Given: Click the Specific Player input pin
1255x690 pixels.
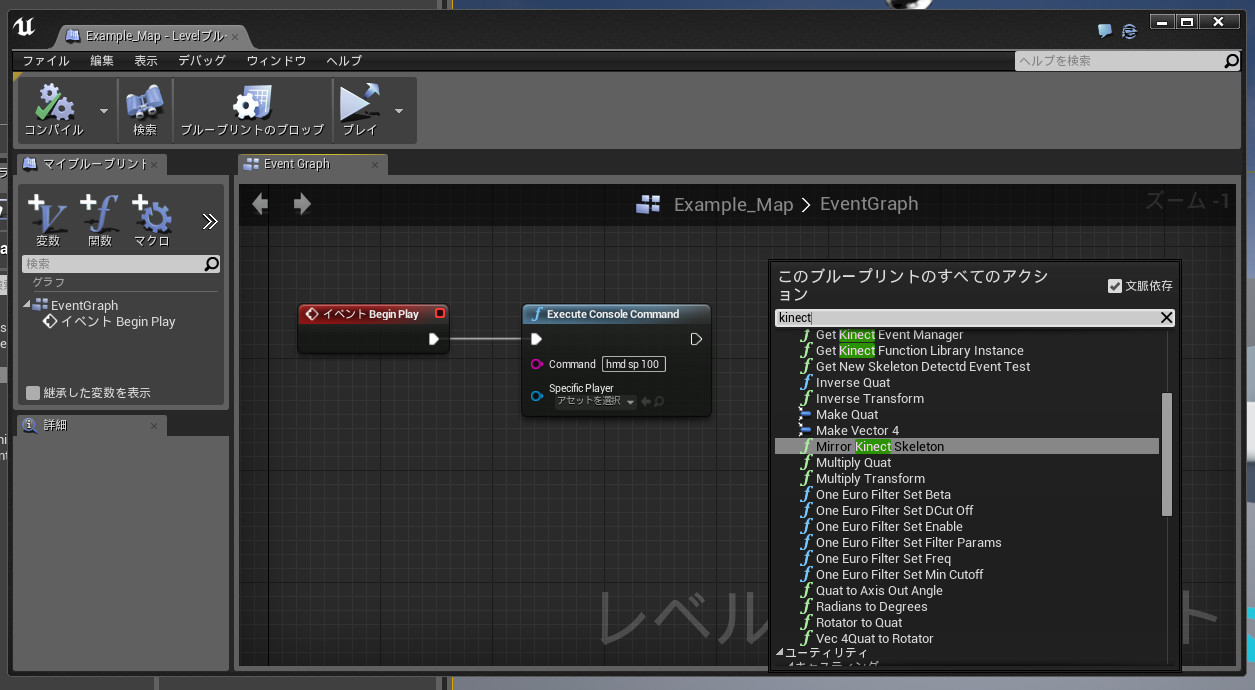Looking at the screenshot, I should click(x=537, y=395).
